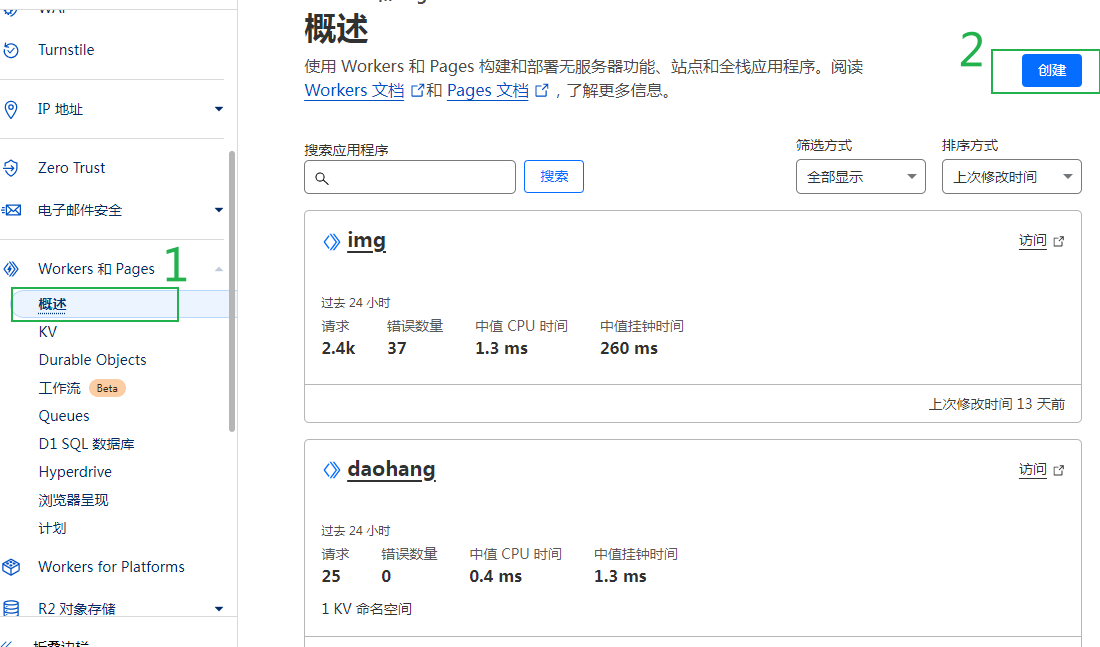Open the Workers 文档 link
This screenshot has height=647, width=1100.
click(x=354, y=91)
